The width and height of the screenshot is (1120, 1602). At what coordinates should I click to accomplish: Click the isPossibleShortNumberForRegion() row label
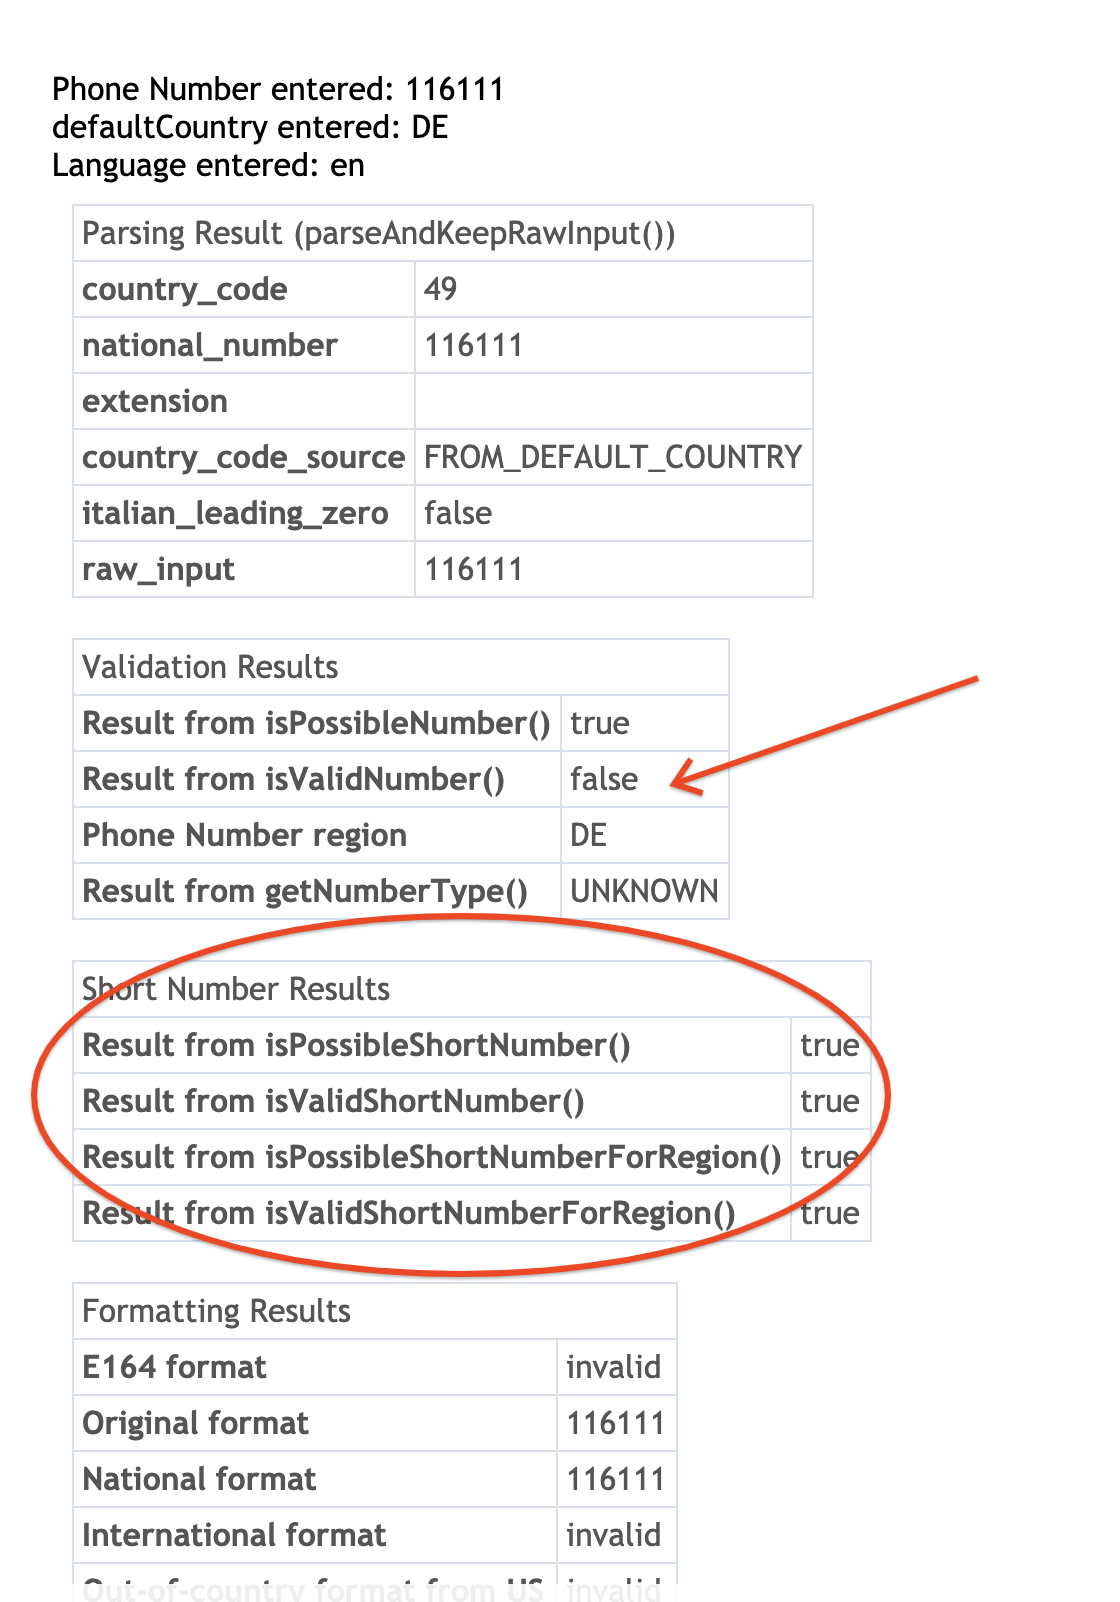tap(432, 1157)
